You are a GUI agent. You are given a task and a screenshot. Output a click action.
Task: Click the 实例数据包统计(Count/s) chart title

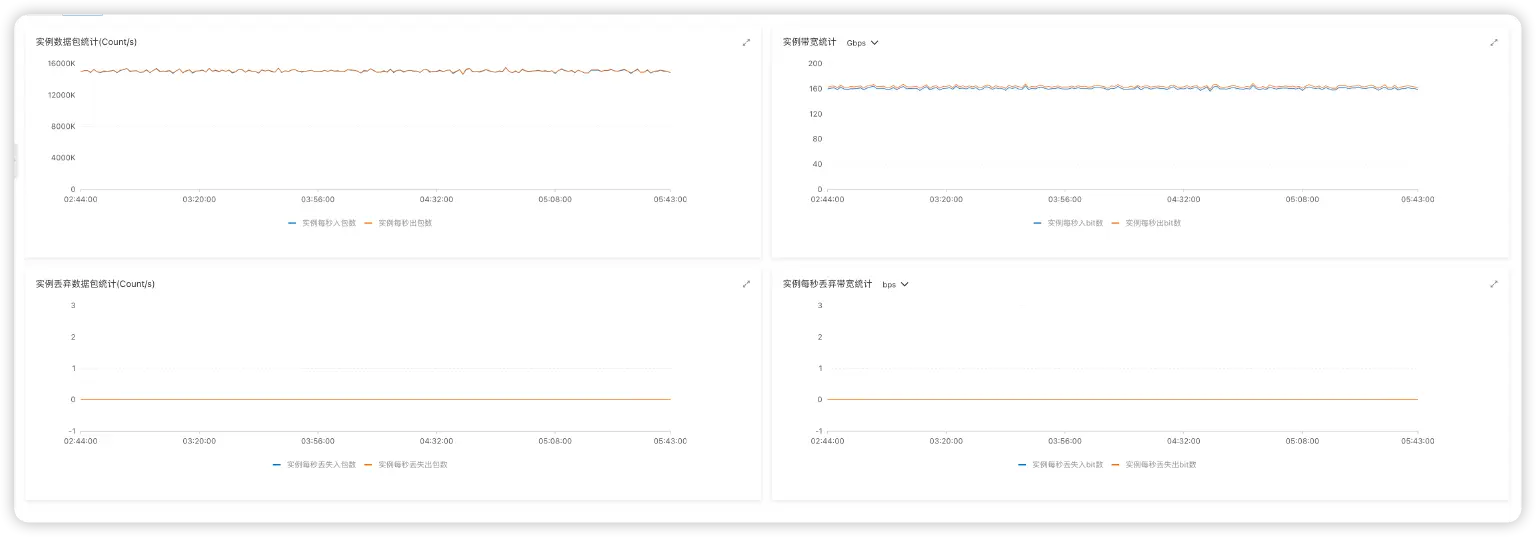point(86,42)
